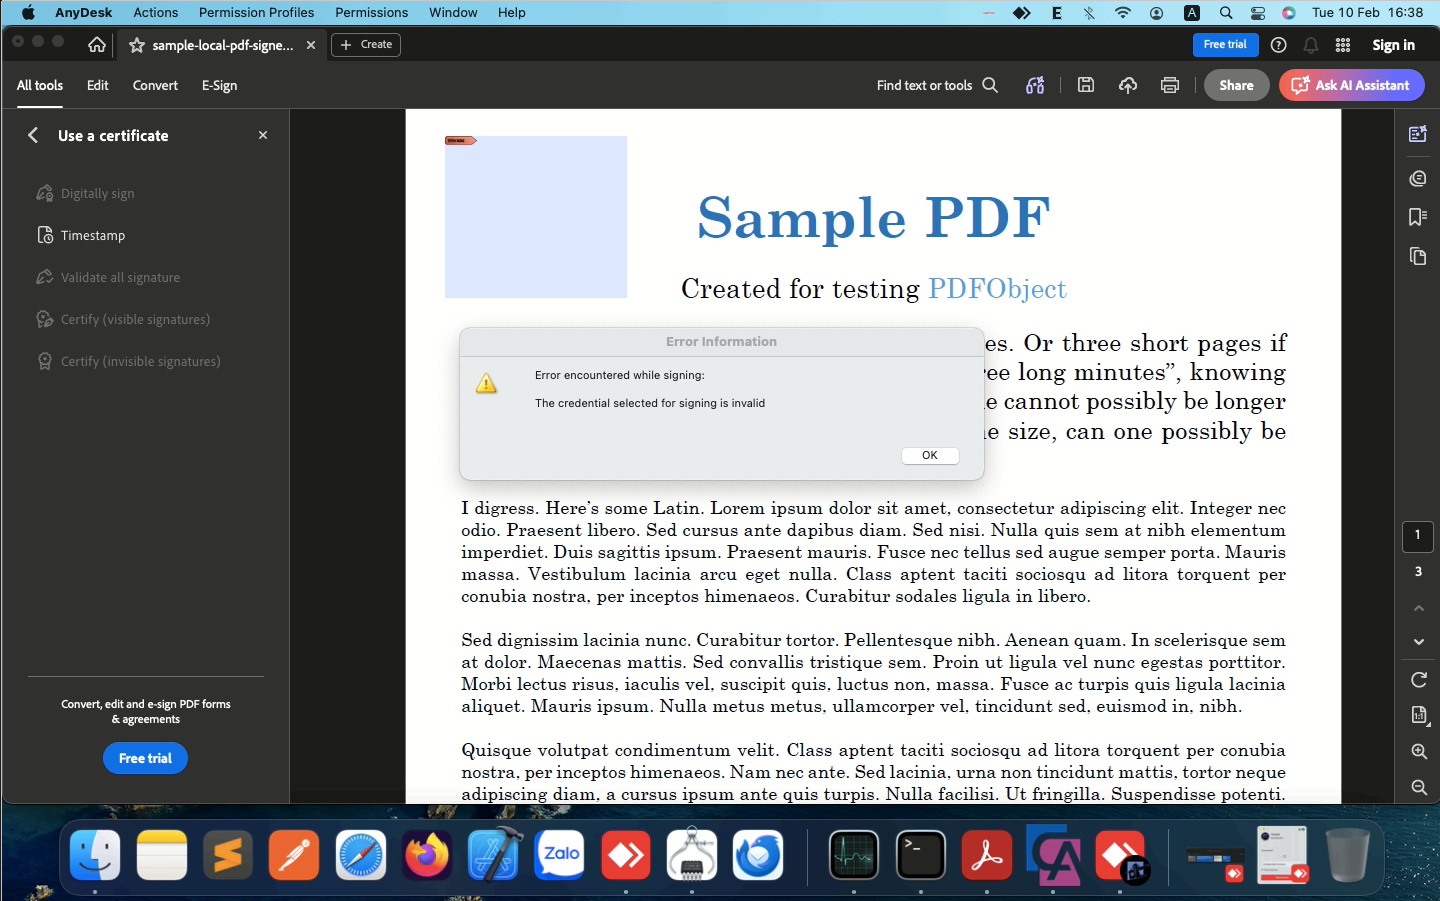Open Firefox from the Dock
Screen dimensions: 1440x901
click(x=427, y=855)
